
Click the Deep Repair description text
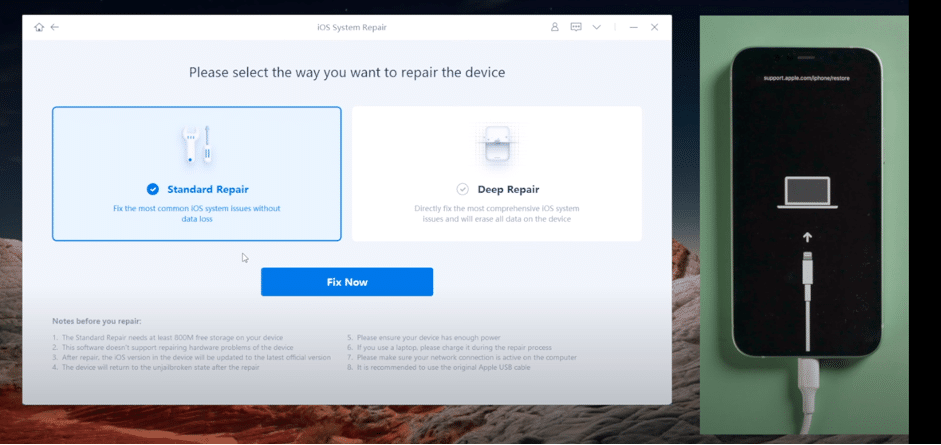496,213
